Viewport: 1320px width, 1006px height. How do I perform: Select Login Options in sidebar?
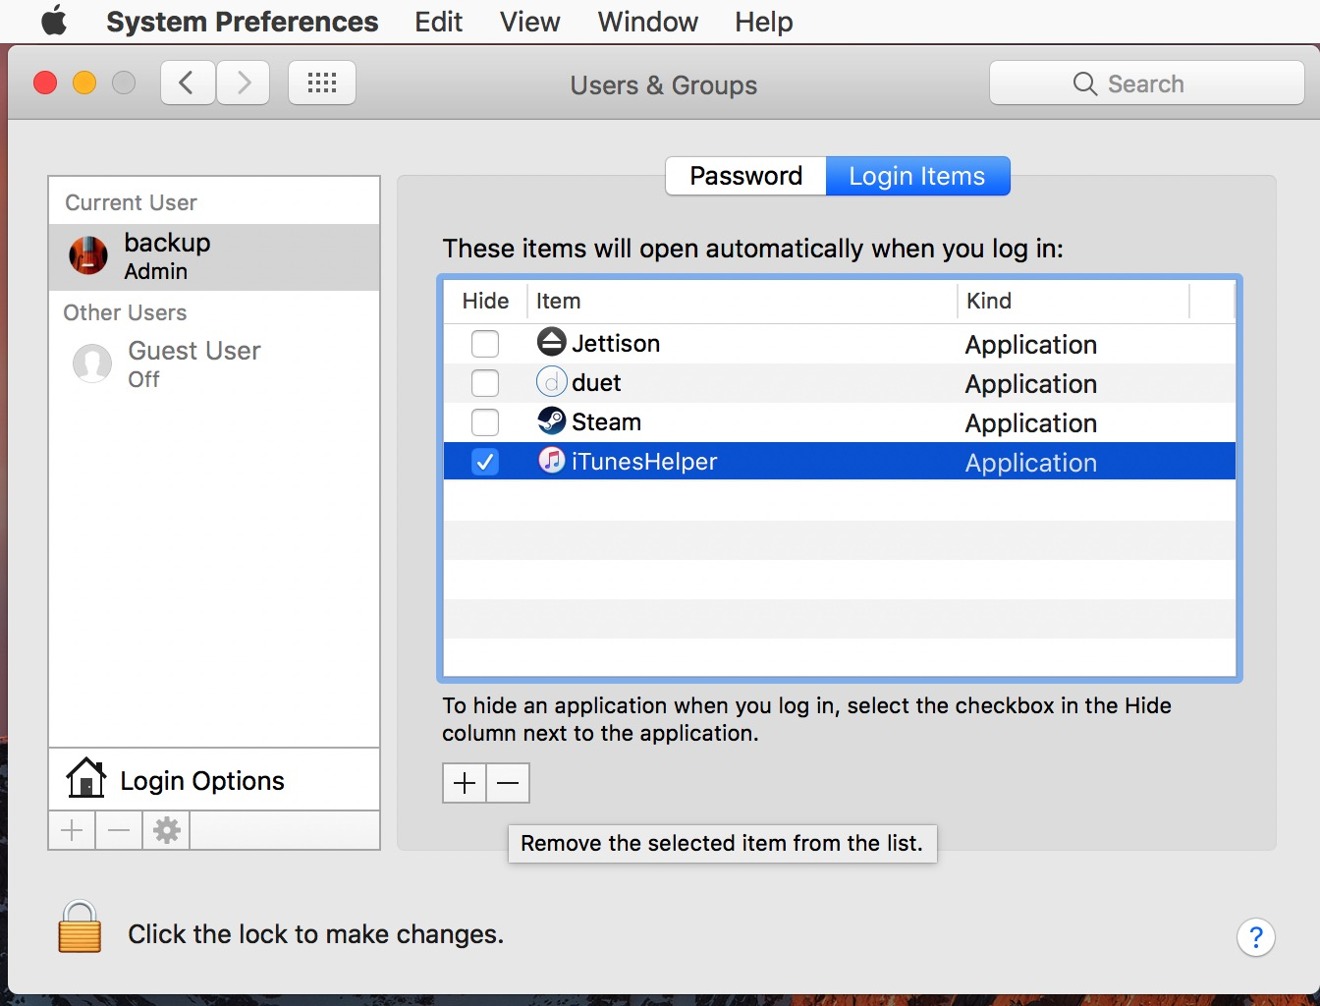point(214,779)
